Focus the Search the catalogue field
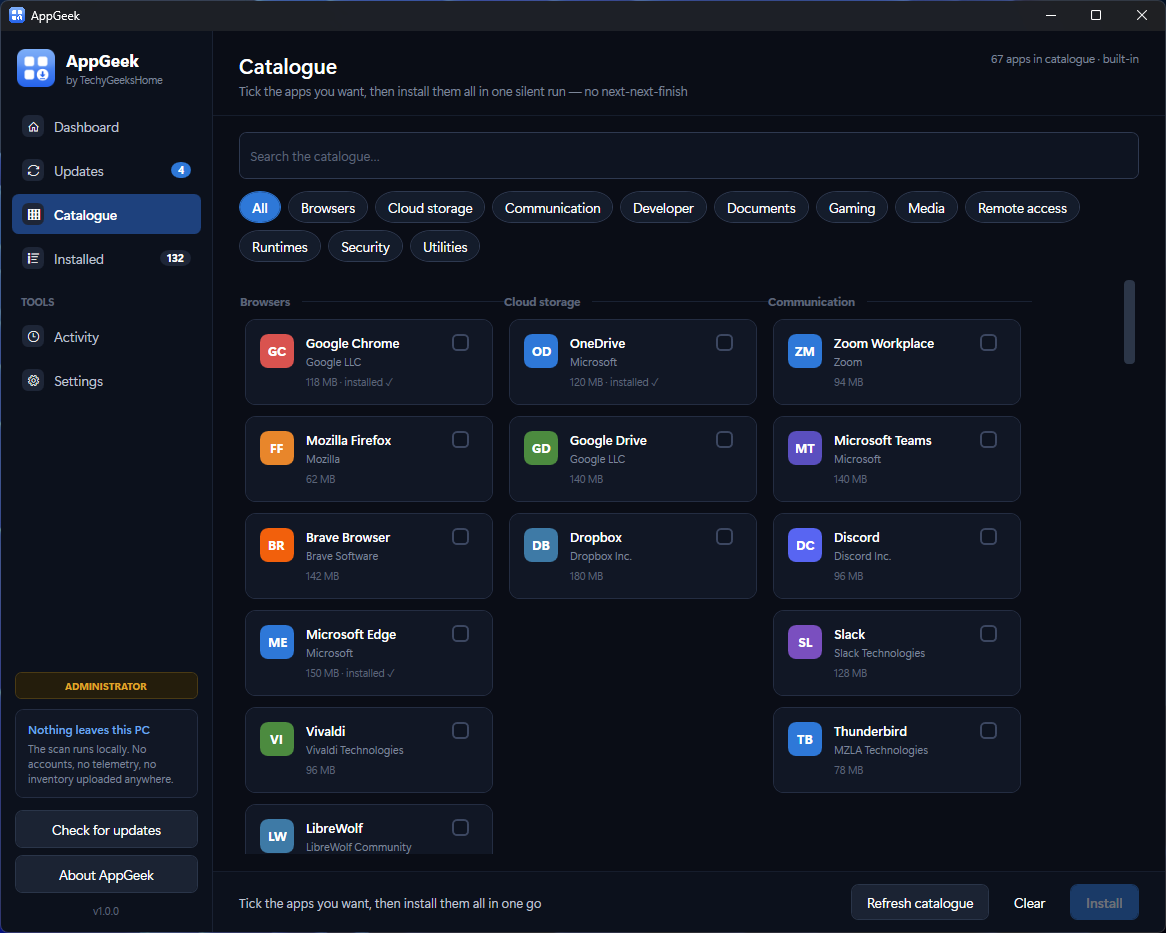The height and width of the screenshot is (933, 1166). tap(689, 156)
